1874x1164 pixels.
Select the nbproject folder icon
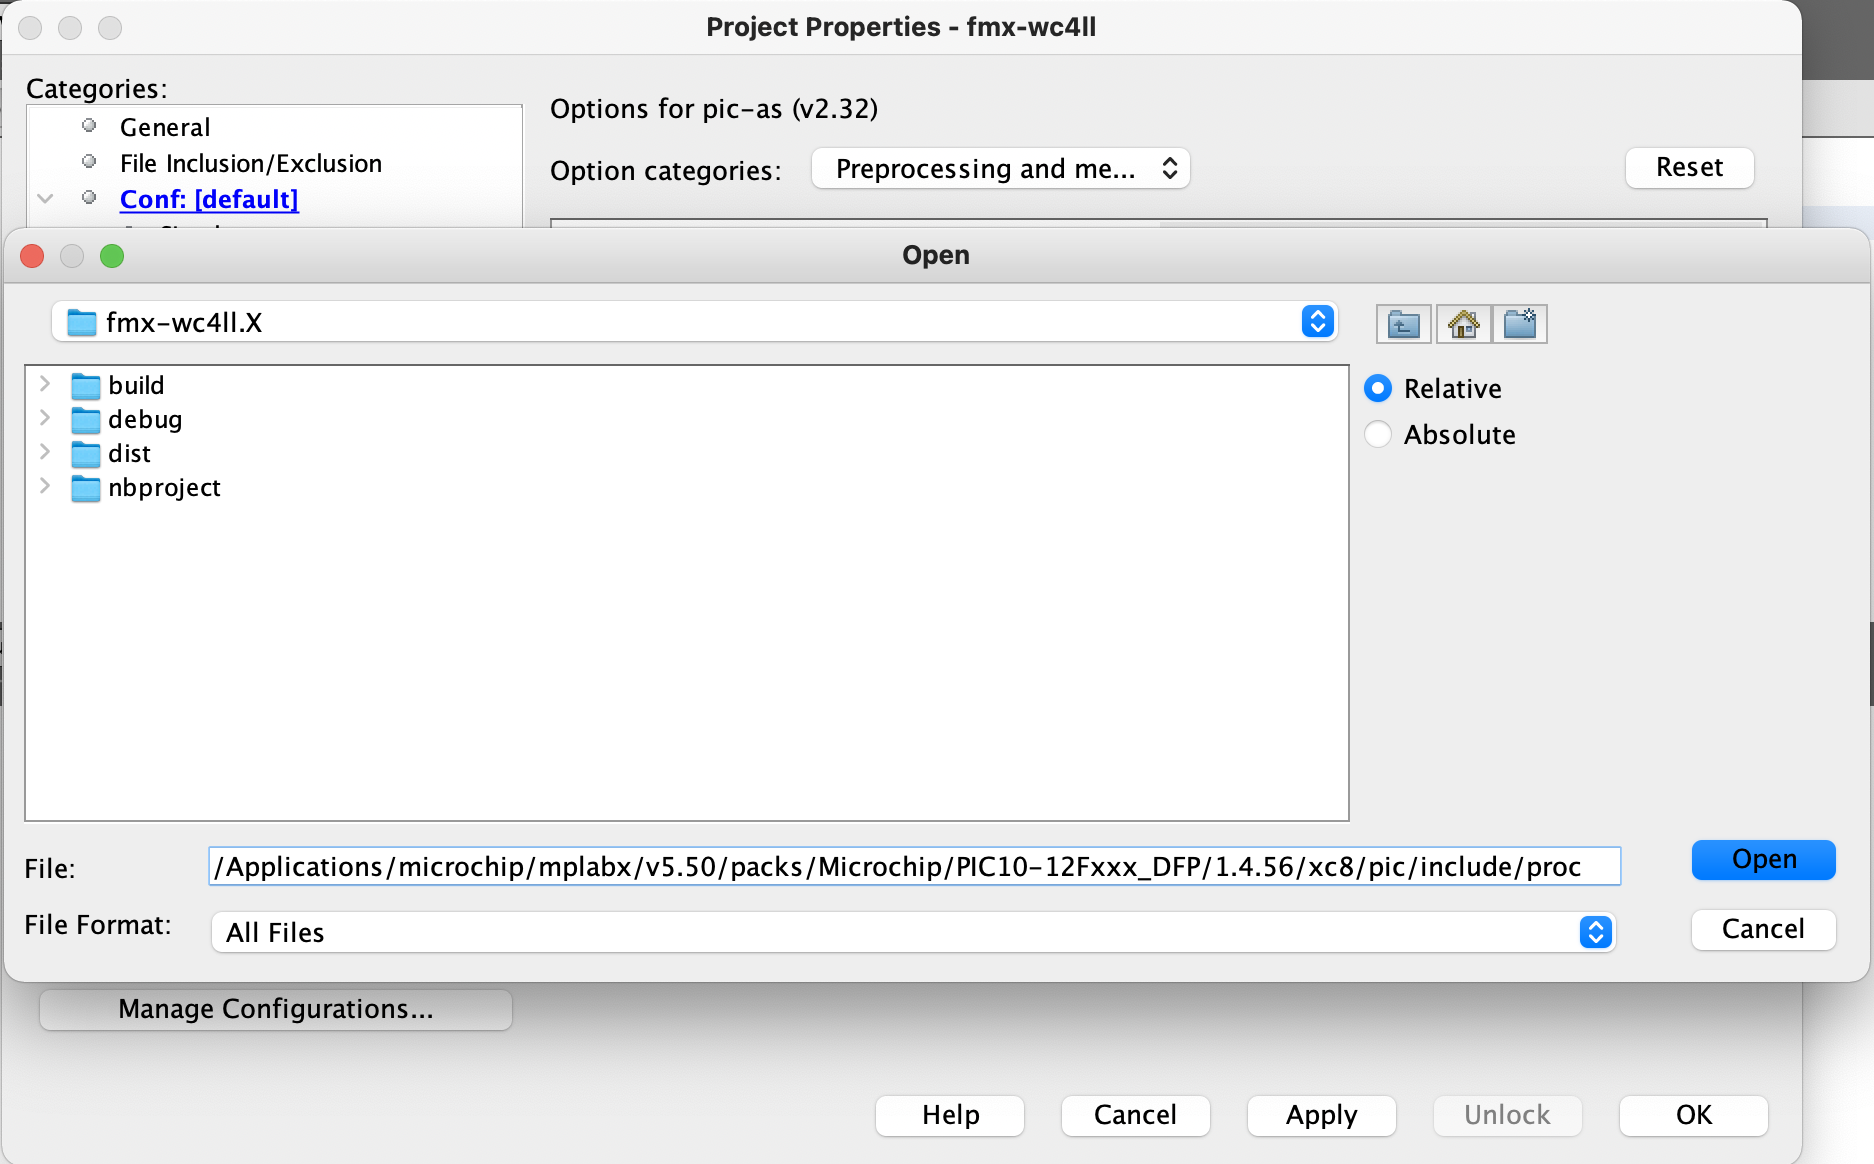(86, 488)
